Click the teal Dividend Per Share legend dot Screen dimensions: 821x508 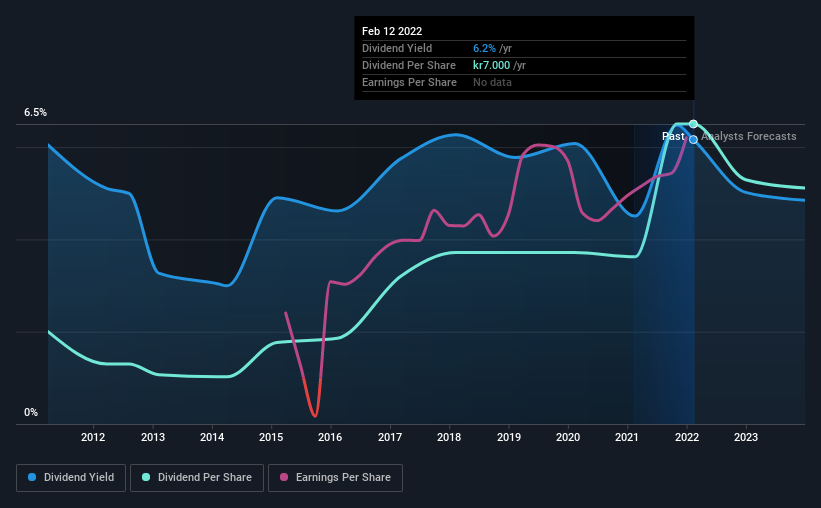pyautogui.click(x=146, y=477)
